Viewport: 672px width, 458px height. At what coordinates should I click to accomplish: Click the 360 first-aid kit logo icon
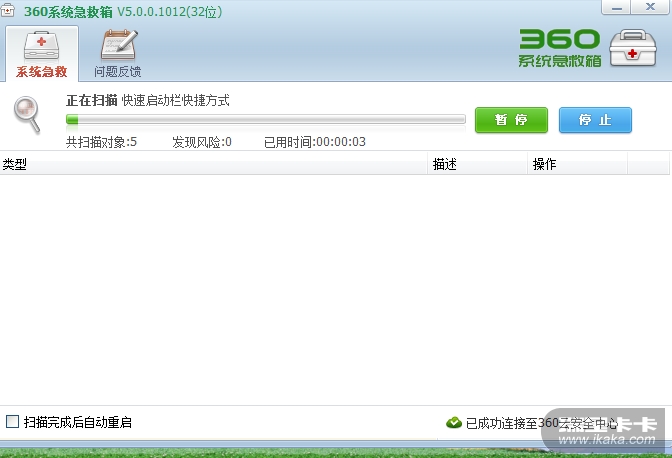[x=633, y=48]
